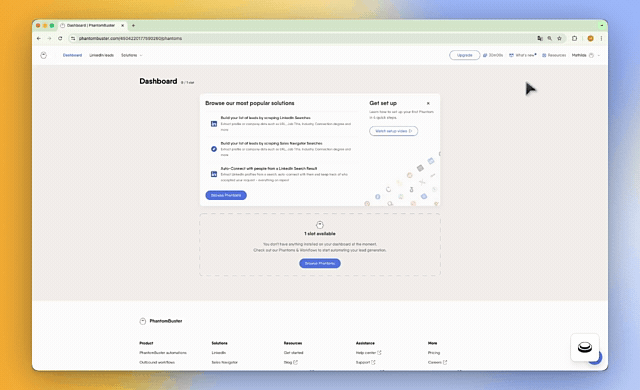640x390 pixels.
Task: Open the browser extensions icon
Action: pyautogui.click(x=574, y=38)
